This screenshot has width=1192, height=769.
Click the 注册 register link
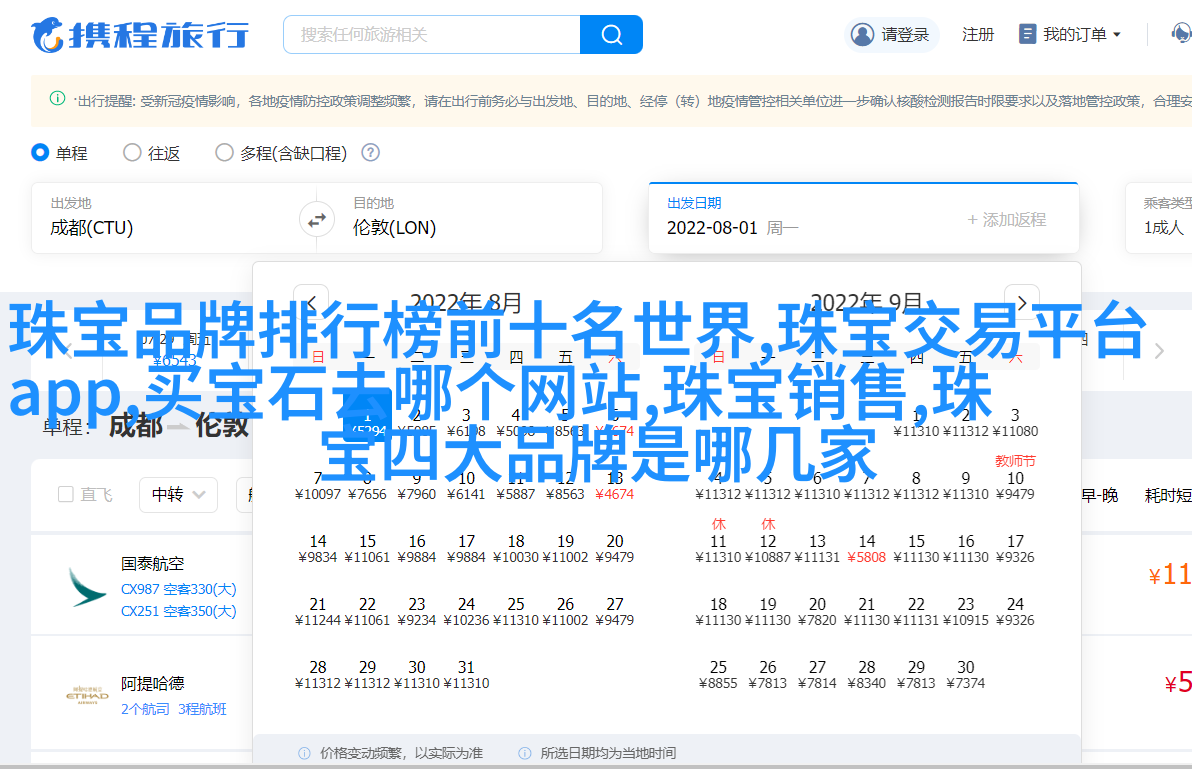click(977, 34)
